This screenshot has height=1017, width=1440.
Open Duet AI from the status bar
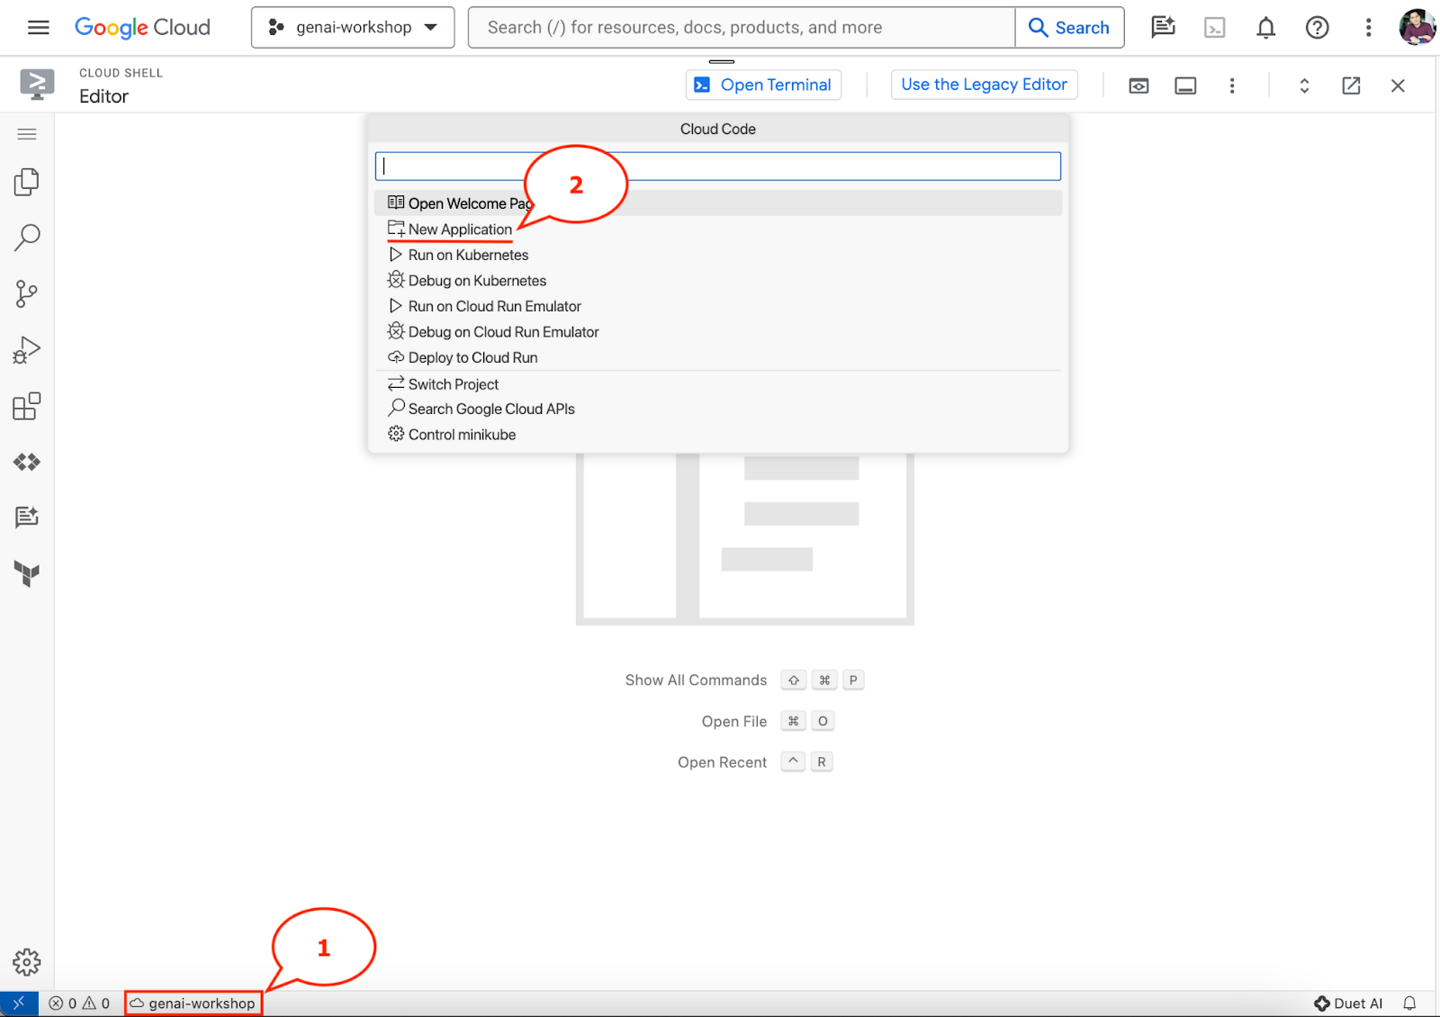point(1348,1003)
